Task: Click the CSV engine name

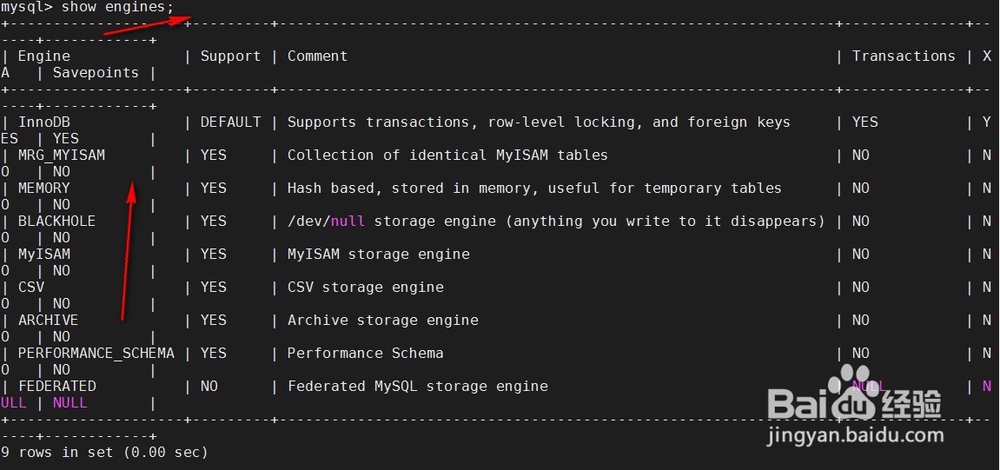Action: pos(31,287)
